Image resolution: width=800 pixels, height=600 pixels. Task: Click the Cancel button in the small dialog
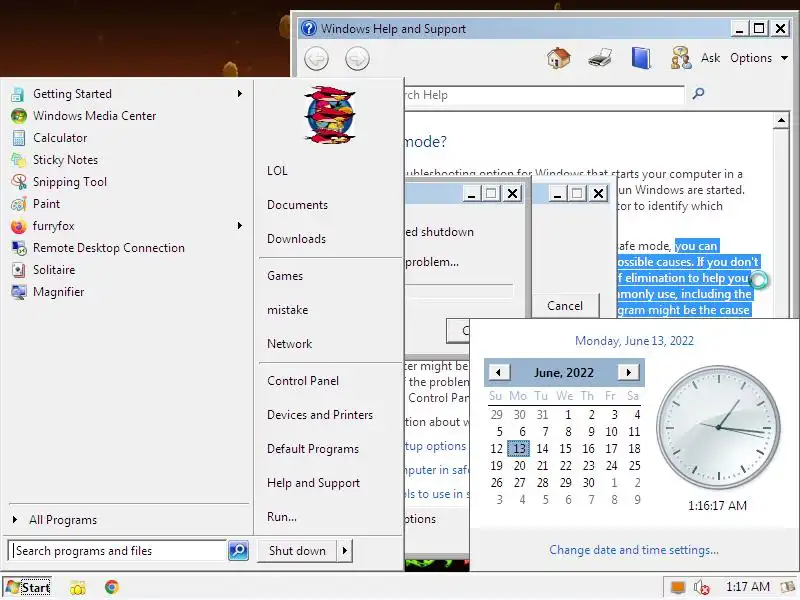(565, 306)
